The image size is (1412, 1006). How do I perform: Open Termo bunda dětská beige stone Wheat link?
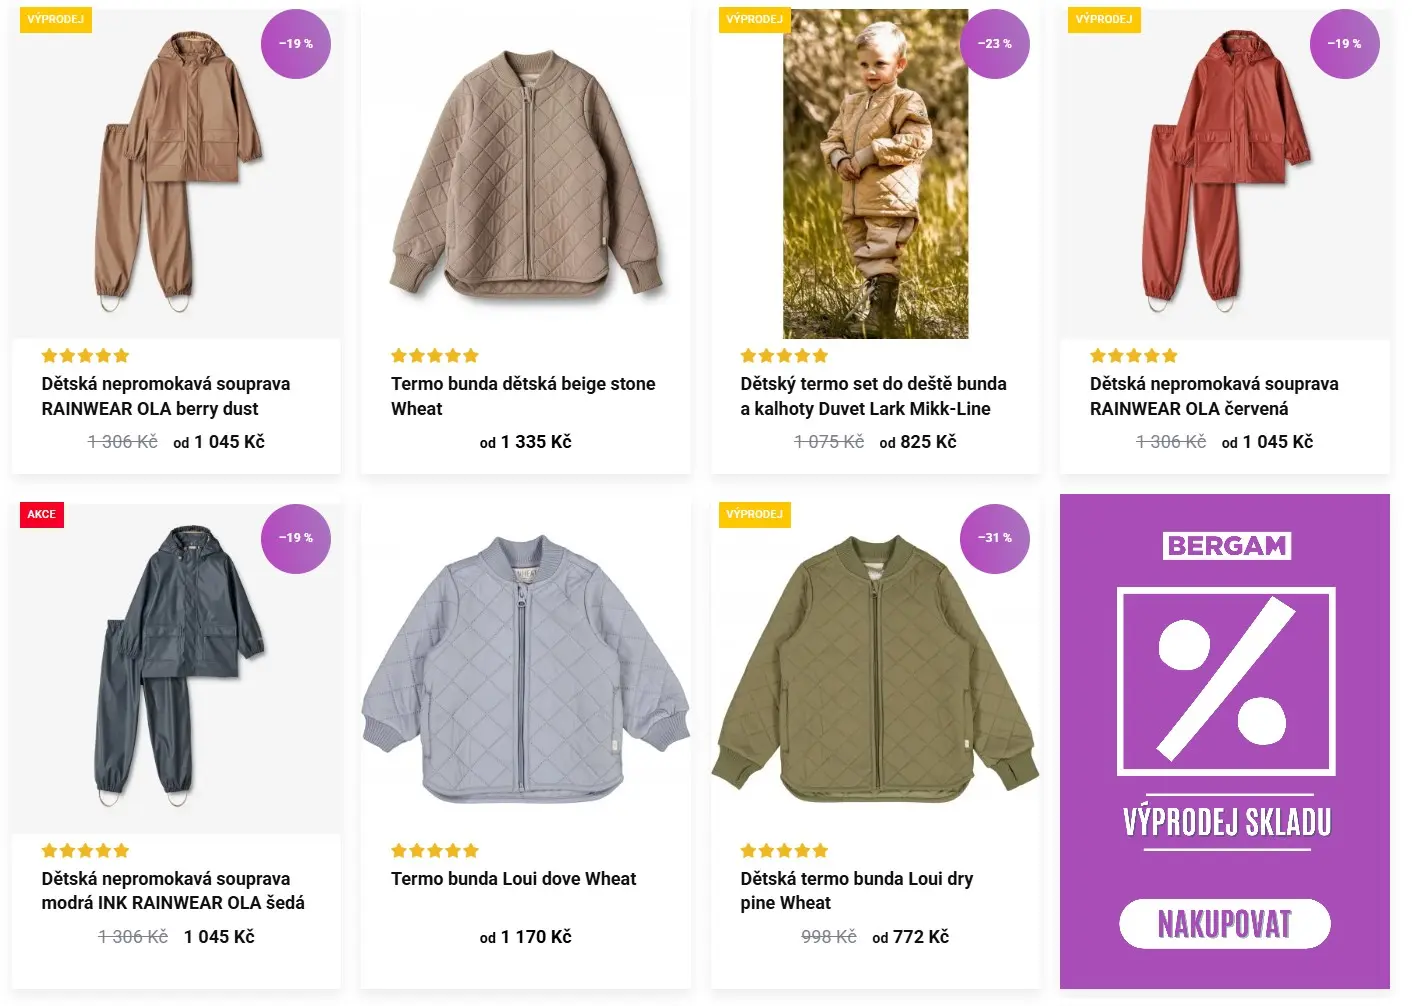pos(523,396)
